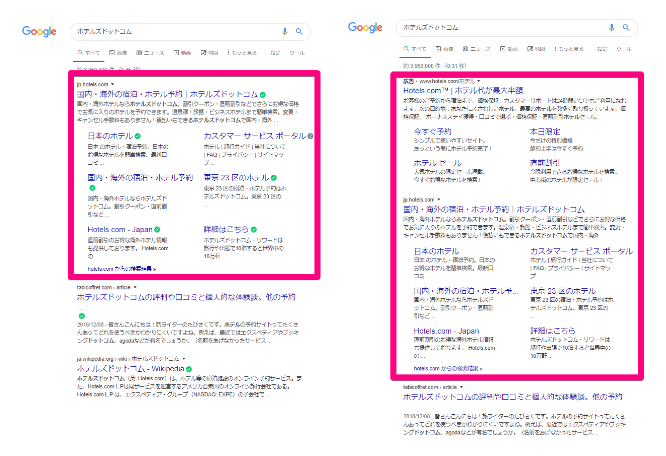Expand the arrow beside tabicoffret.com on the left page
The image size is (666, 456).
point(135,287)
